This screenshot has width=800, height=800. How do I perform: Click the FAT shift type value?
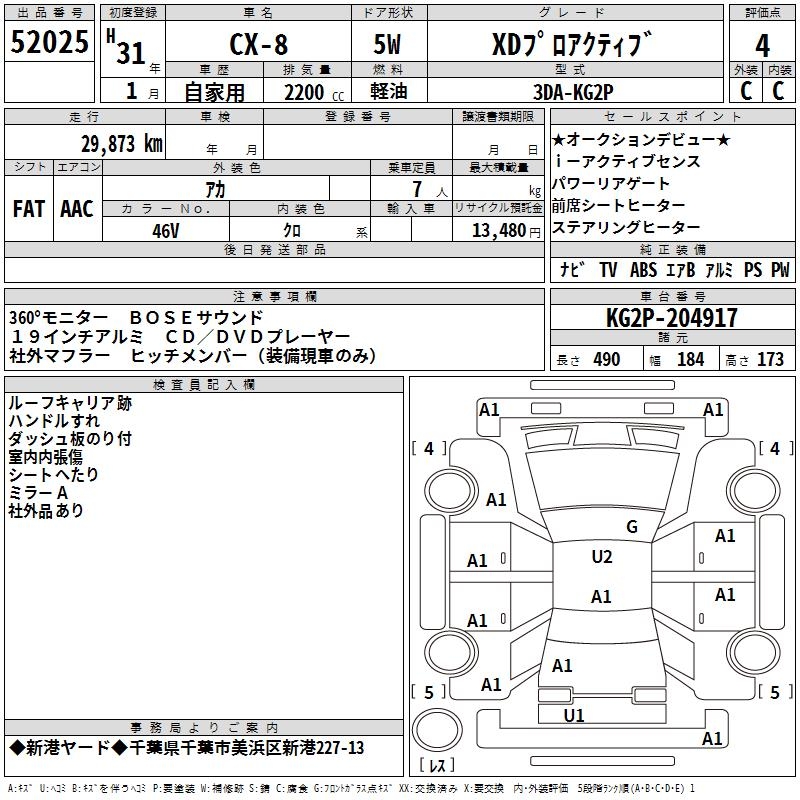click(28, 209)
